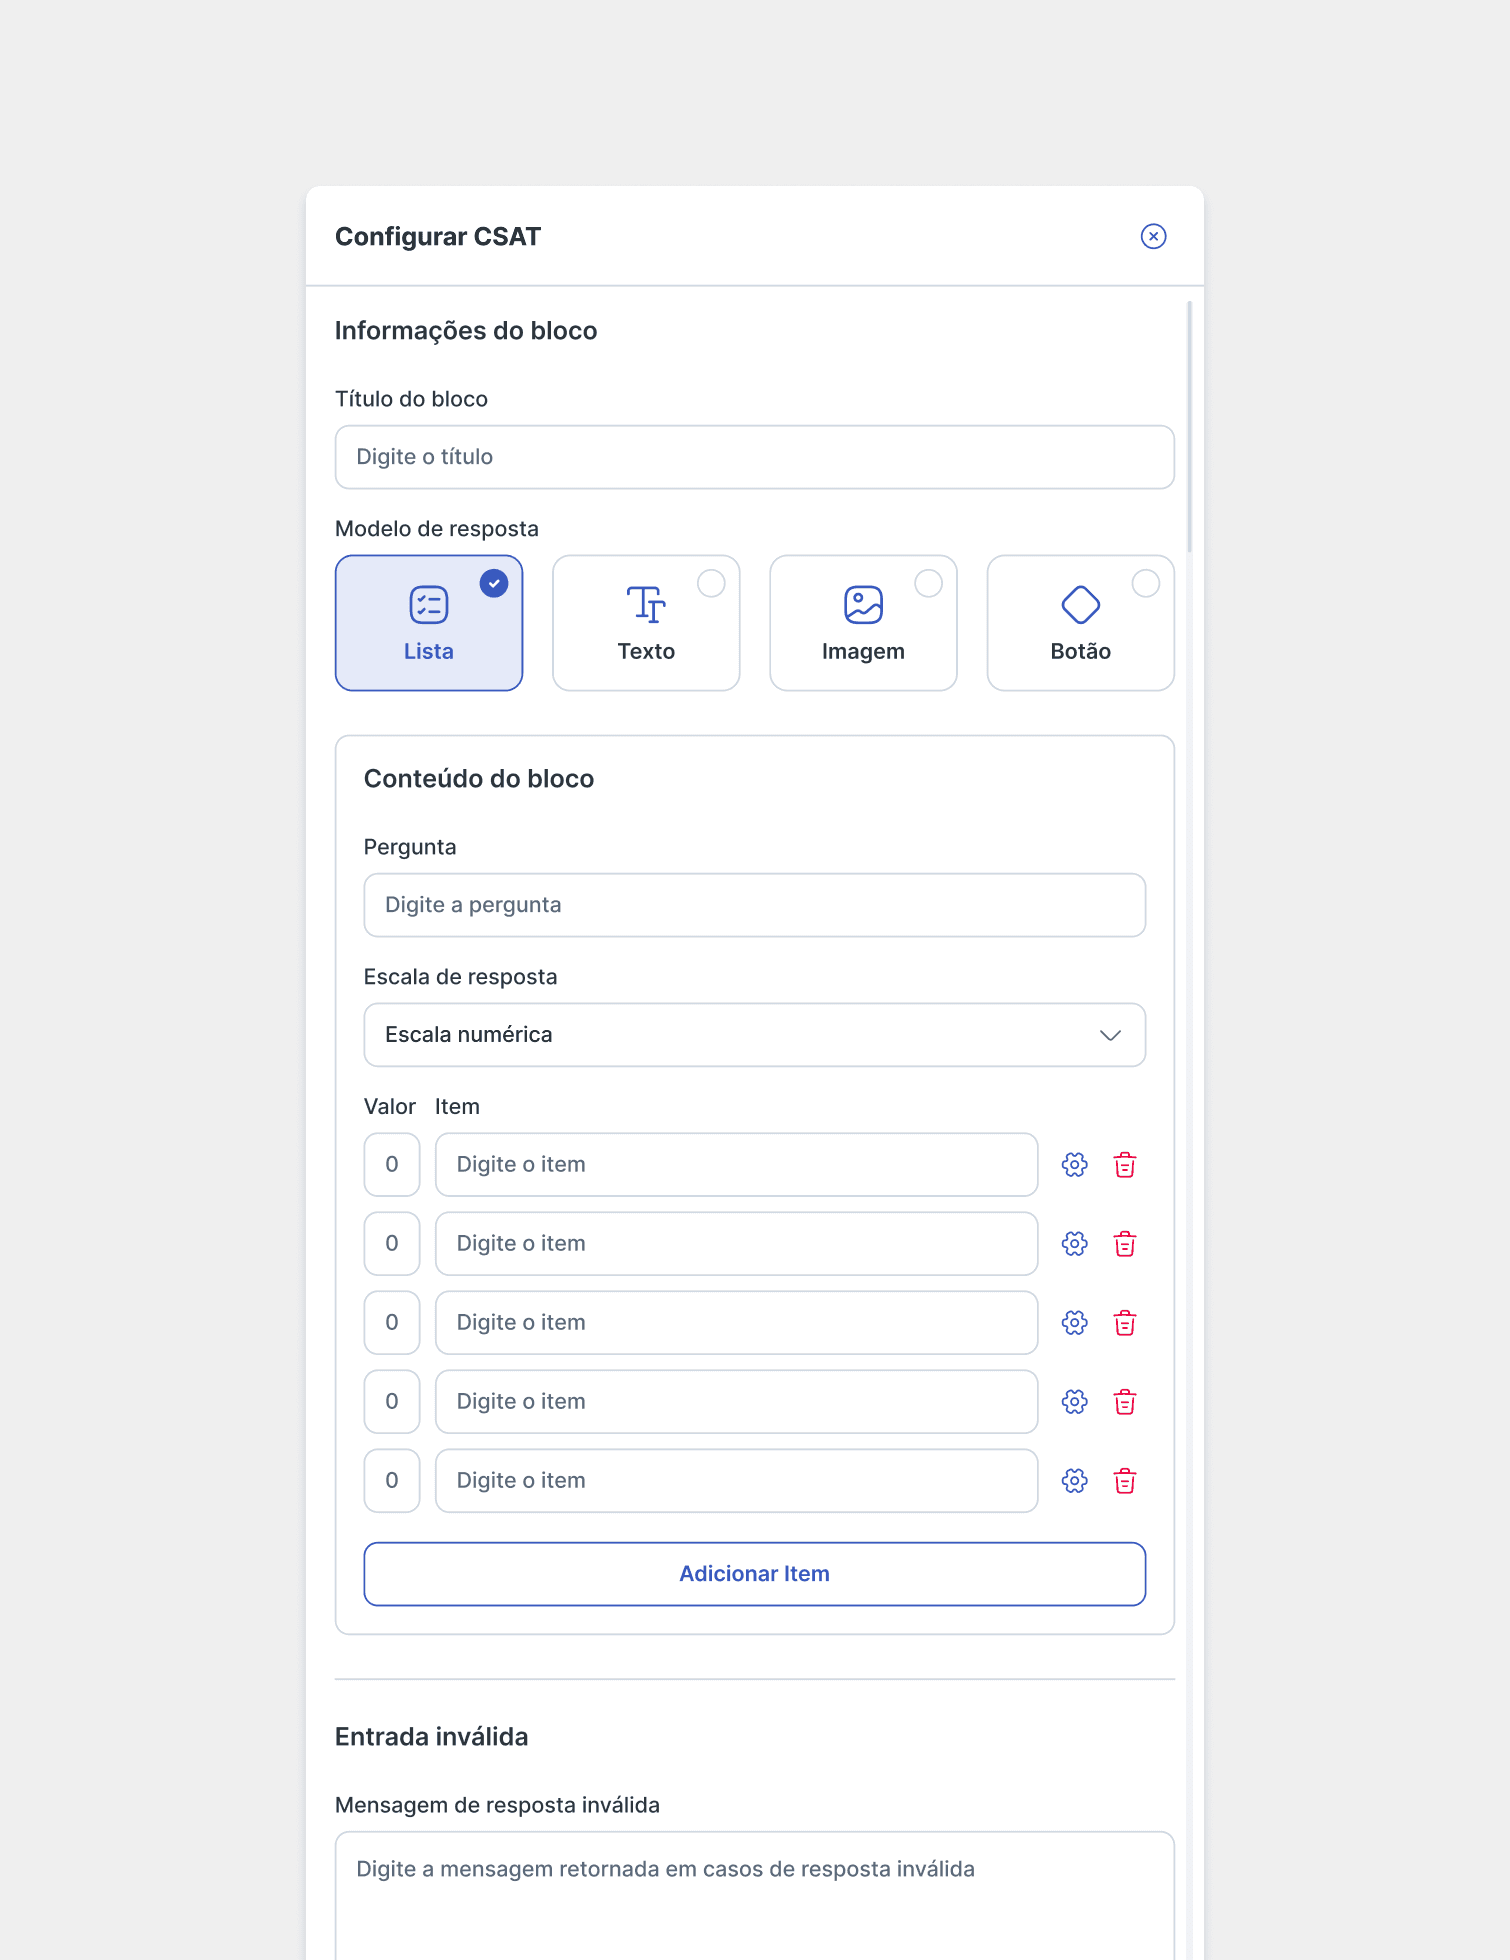The width and height of the screenshot is (1510, 1960).
Task: Select the Texto response model card
Action: pos(646,623)
